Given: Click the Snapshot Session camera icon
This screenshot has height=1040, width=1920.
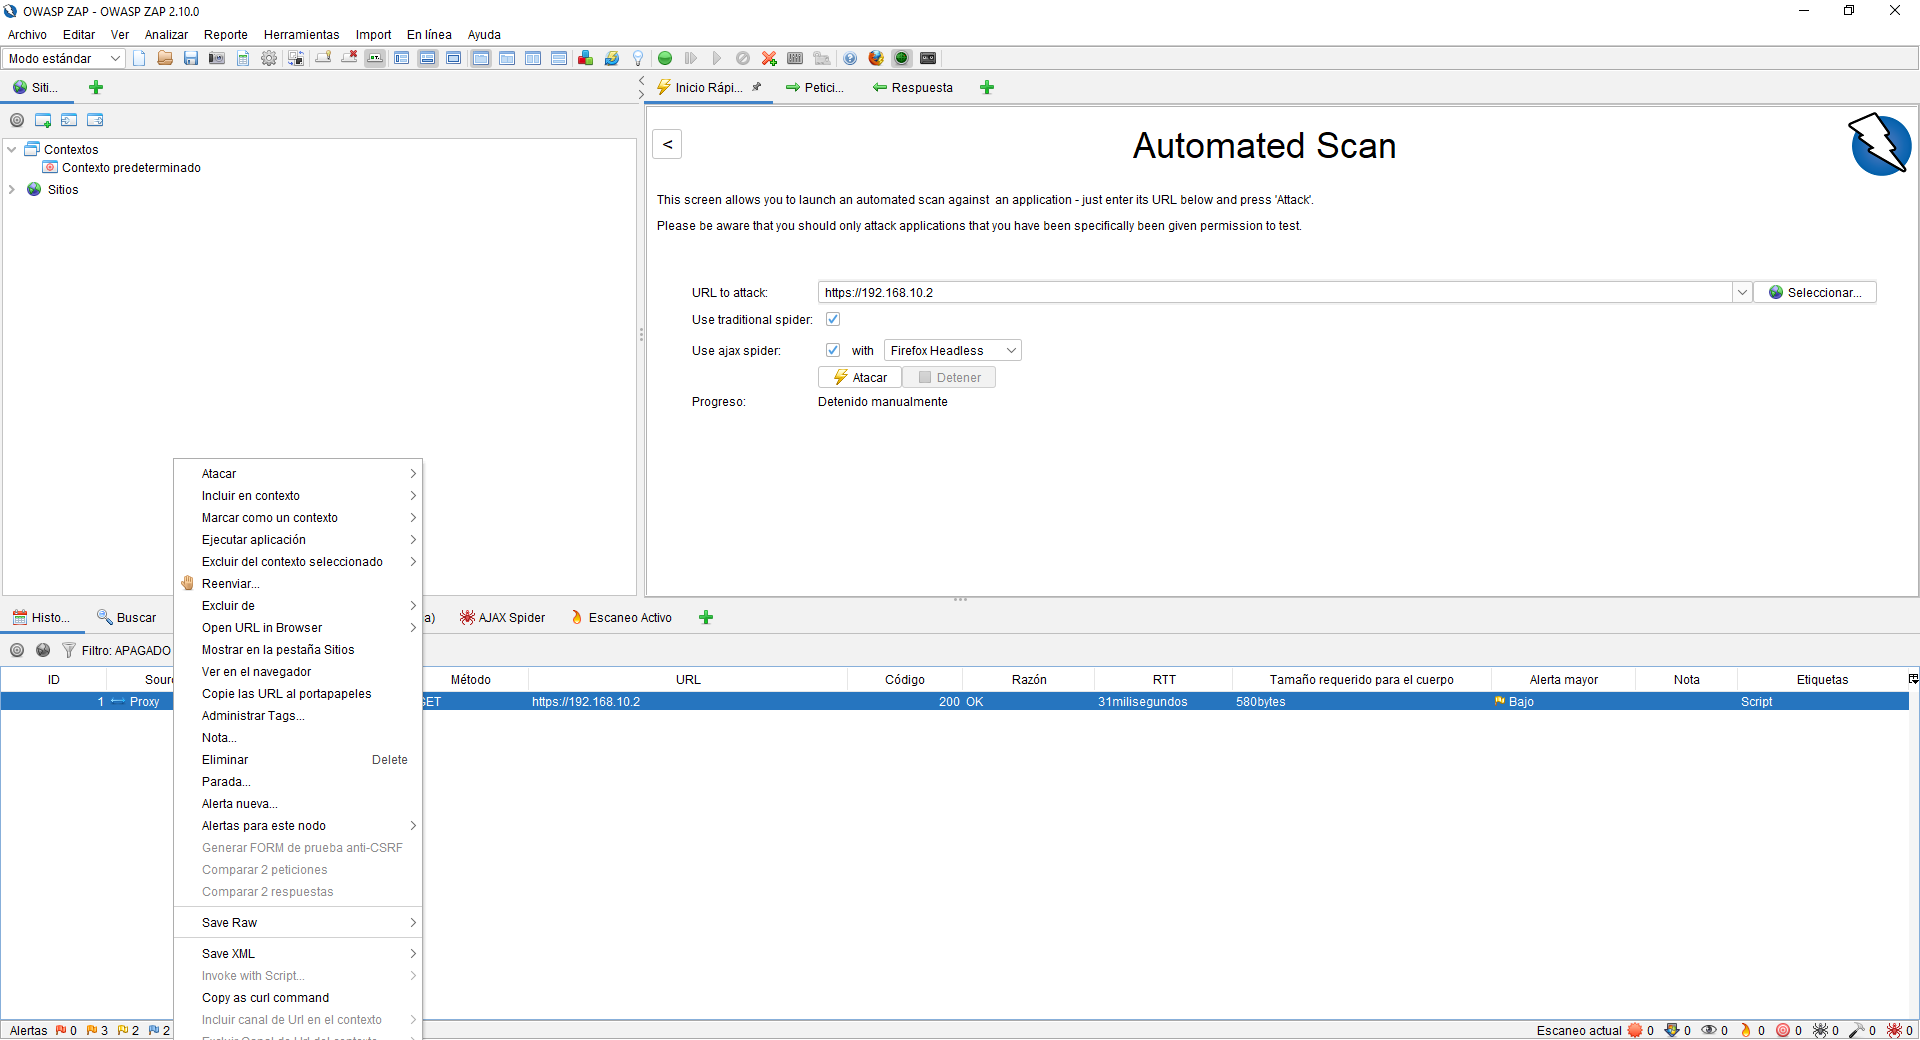Looking at the screenshot, I should 217,58.
